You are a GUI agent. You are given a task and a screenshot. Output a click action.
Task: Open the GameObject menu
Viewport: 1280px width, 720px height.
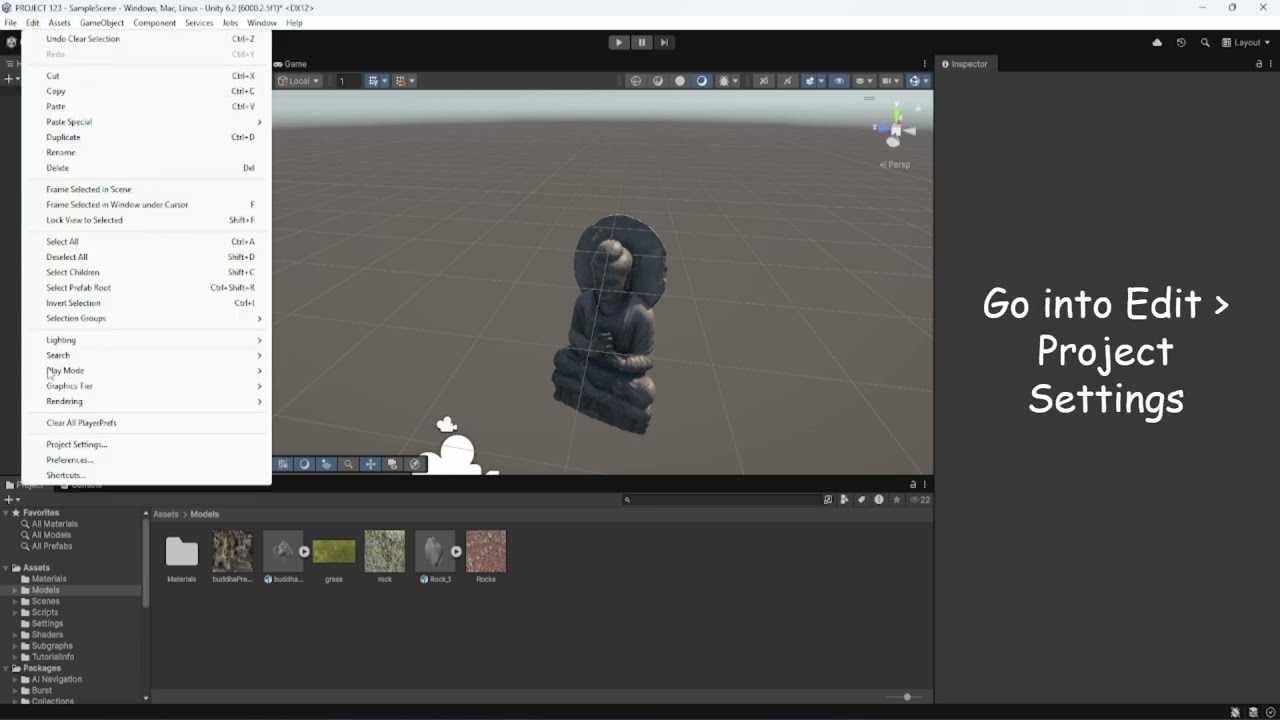[102, 23]
